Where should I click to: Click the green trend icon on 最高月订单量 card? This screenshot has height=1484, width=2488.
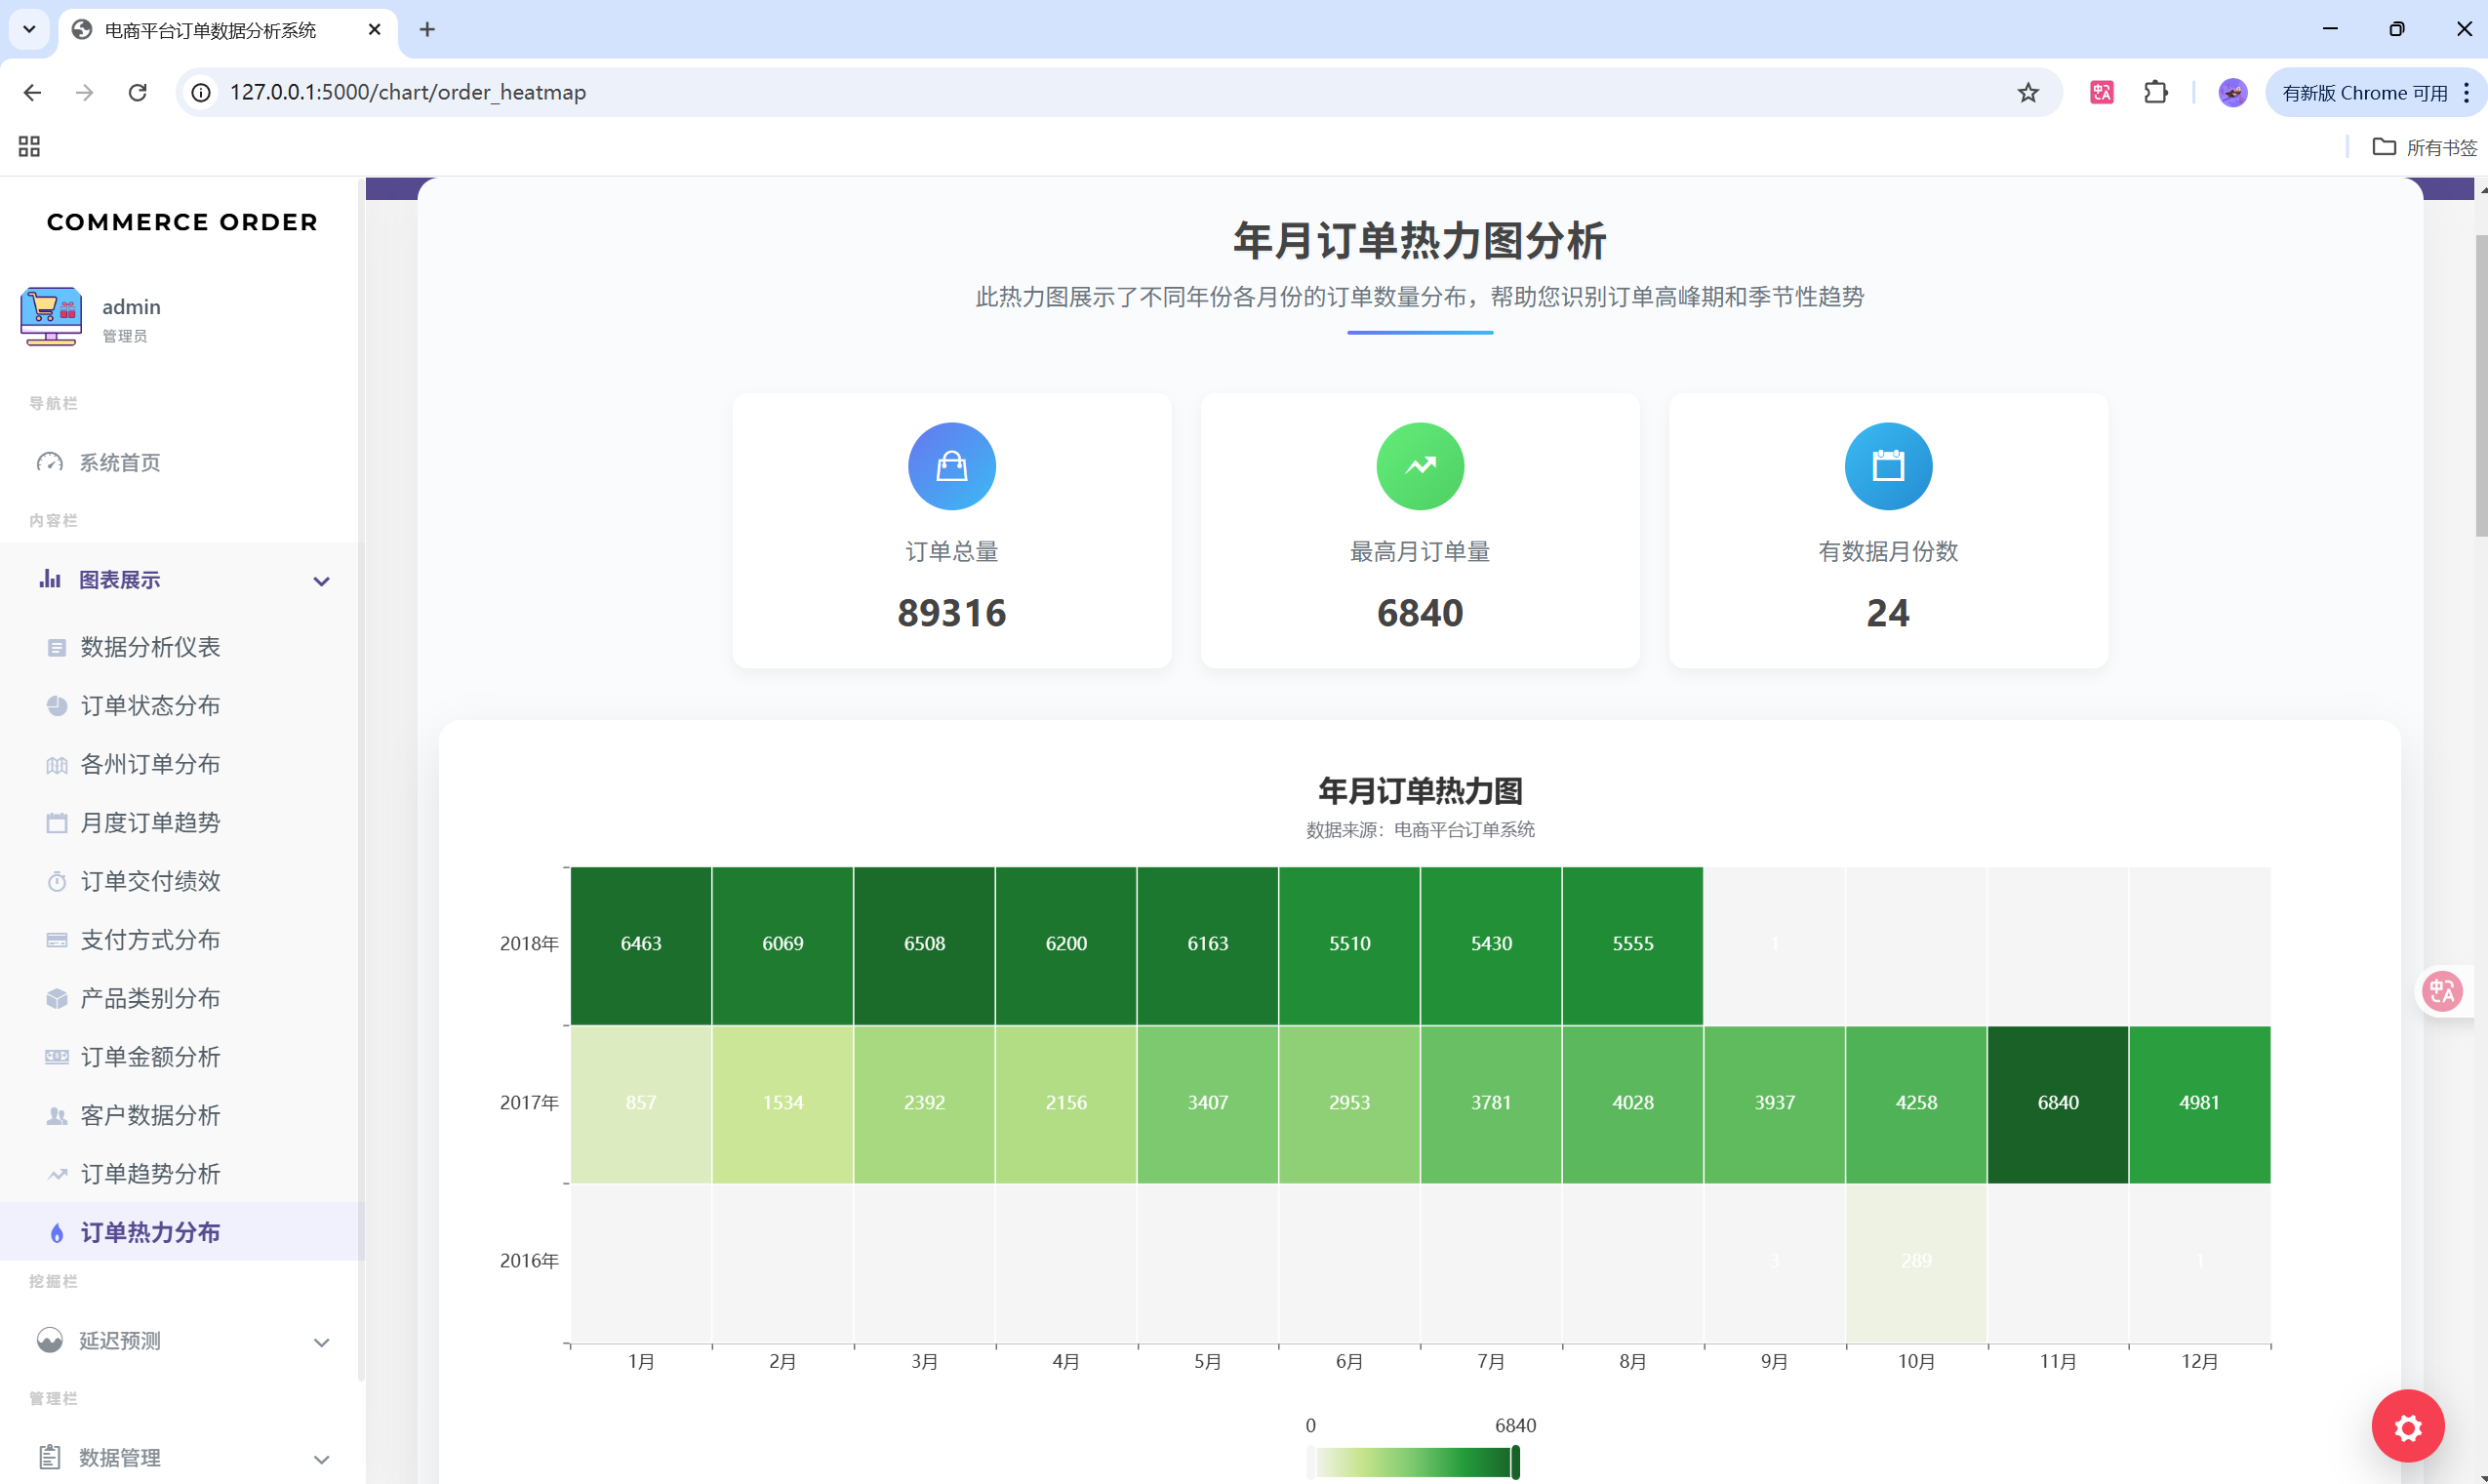point(1419,466)
